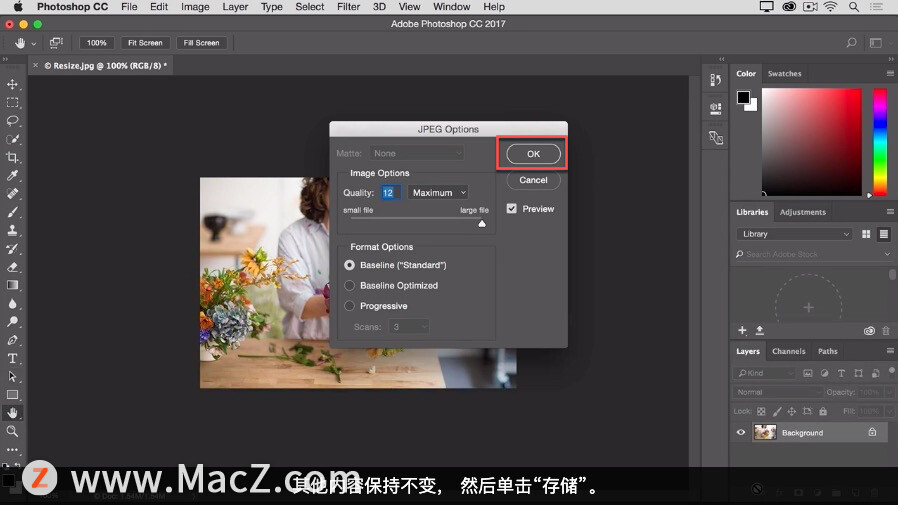The height and width of the screenshot is (505, 898).
Task: Open the Layers panel options menu
Action: coord(890,351)
